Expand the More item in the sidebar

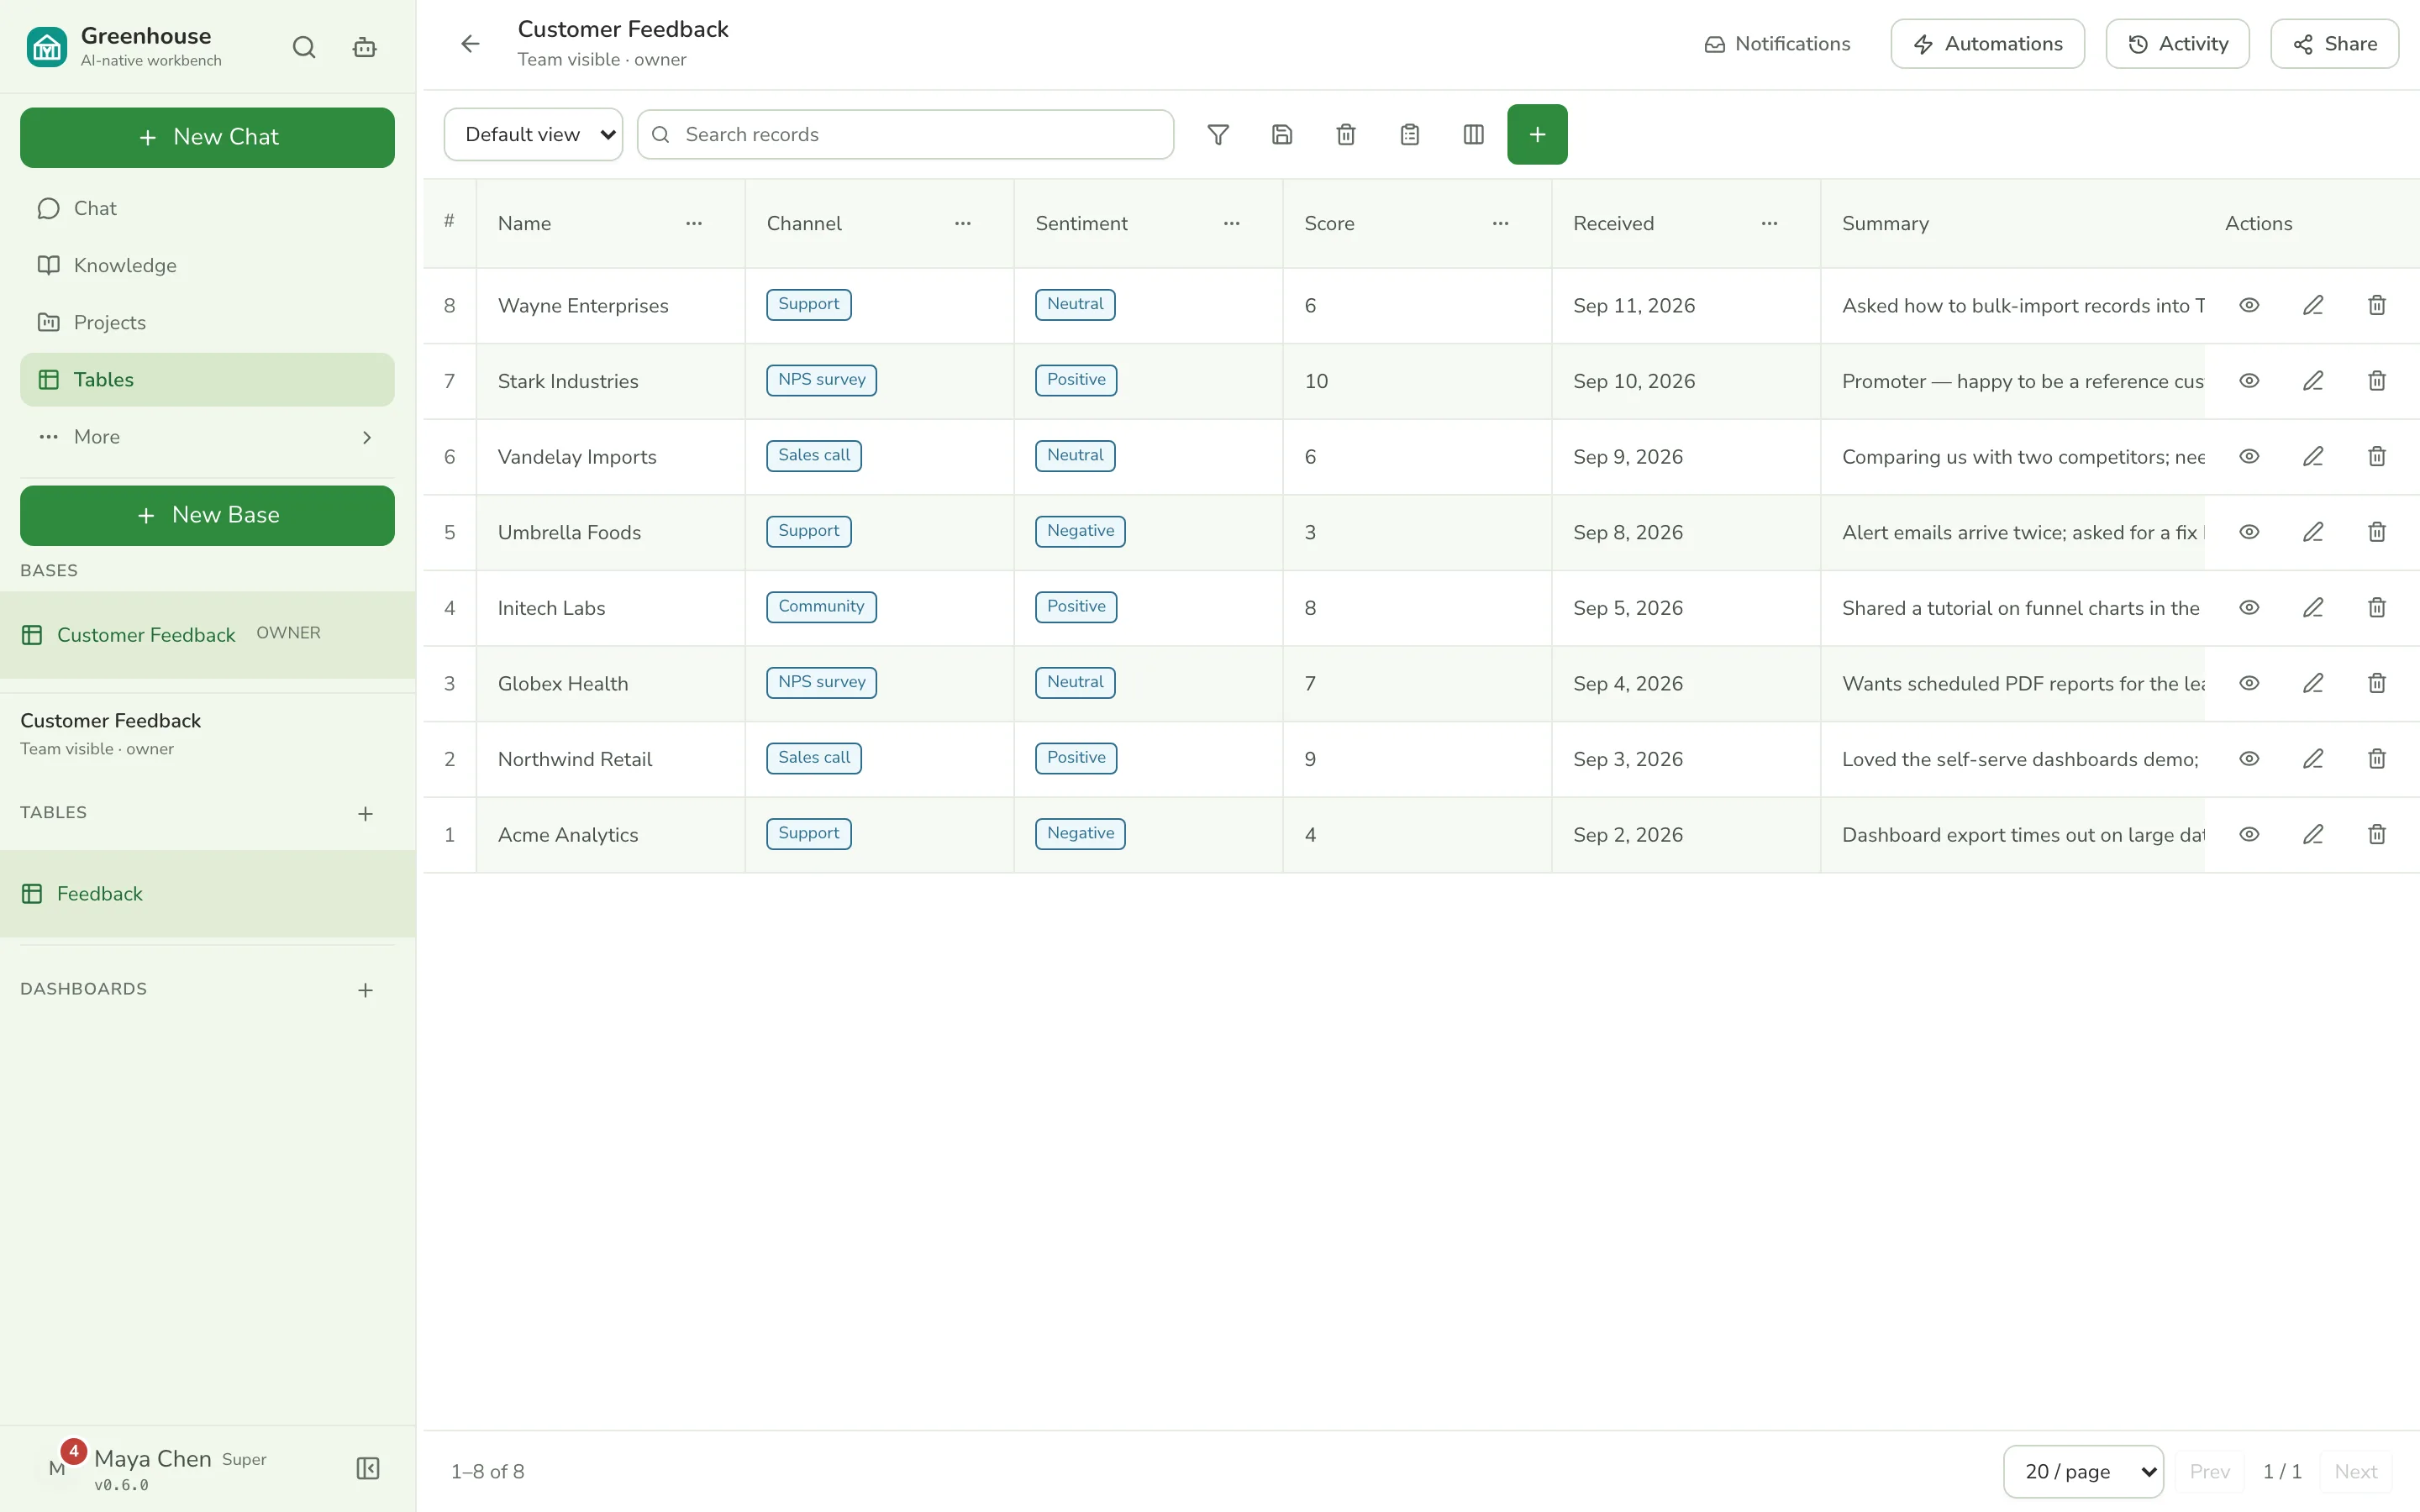[x=207, y=437]
